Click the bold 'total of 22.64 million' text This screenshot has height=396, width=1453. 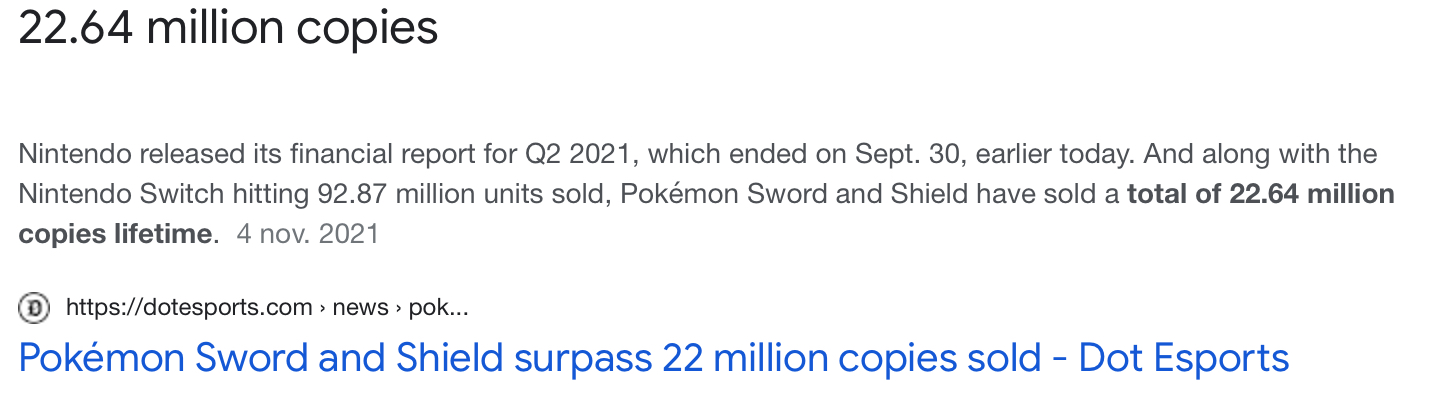tap(1261, 194)
